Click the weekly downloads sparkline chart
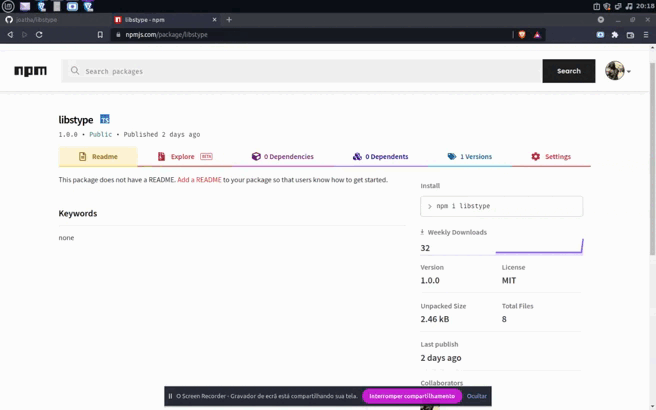This screenshot has width=656, height=410. pos(539,246)
